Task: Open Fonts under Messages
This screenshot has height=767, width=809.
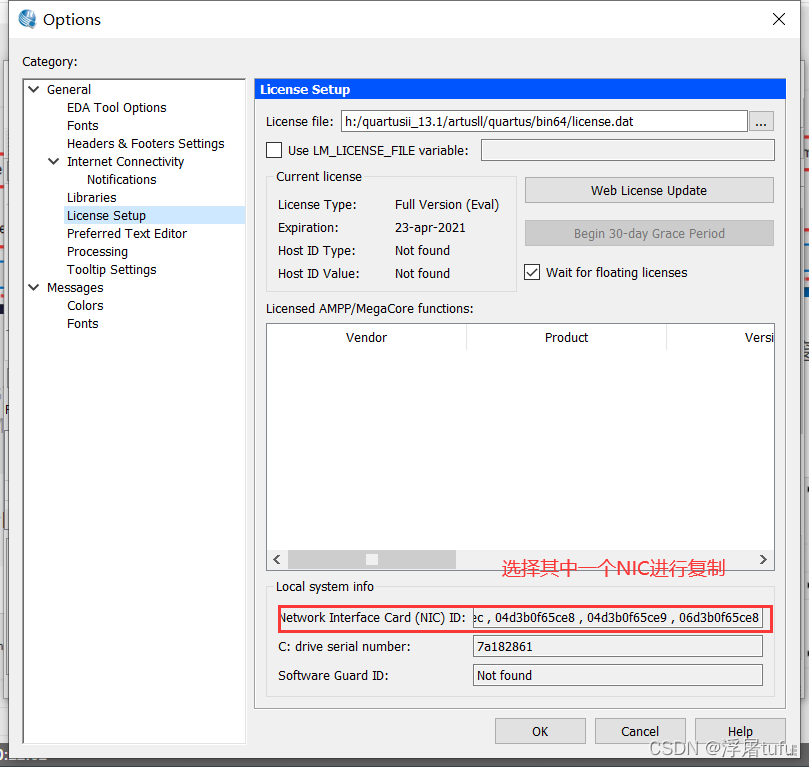Action: [x=83, y=323]
